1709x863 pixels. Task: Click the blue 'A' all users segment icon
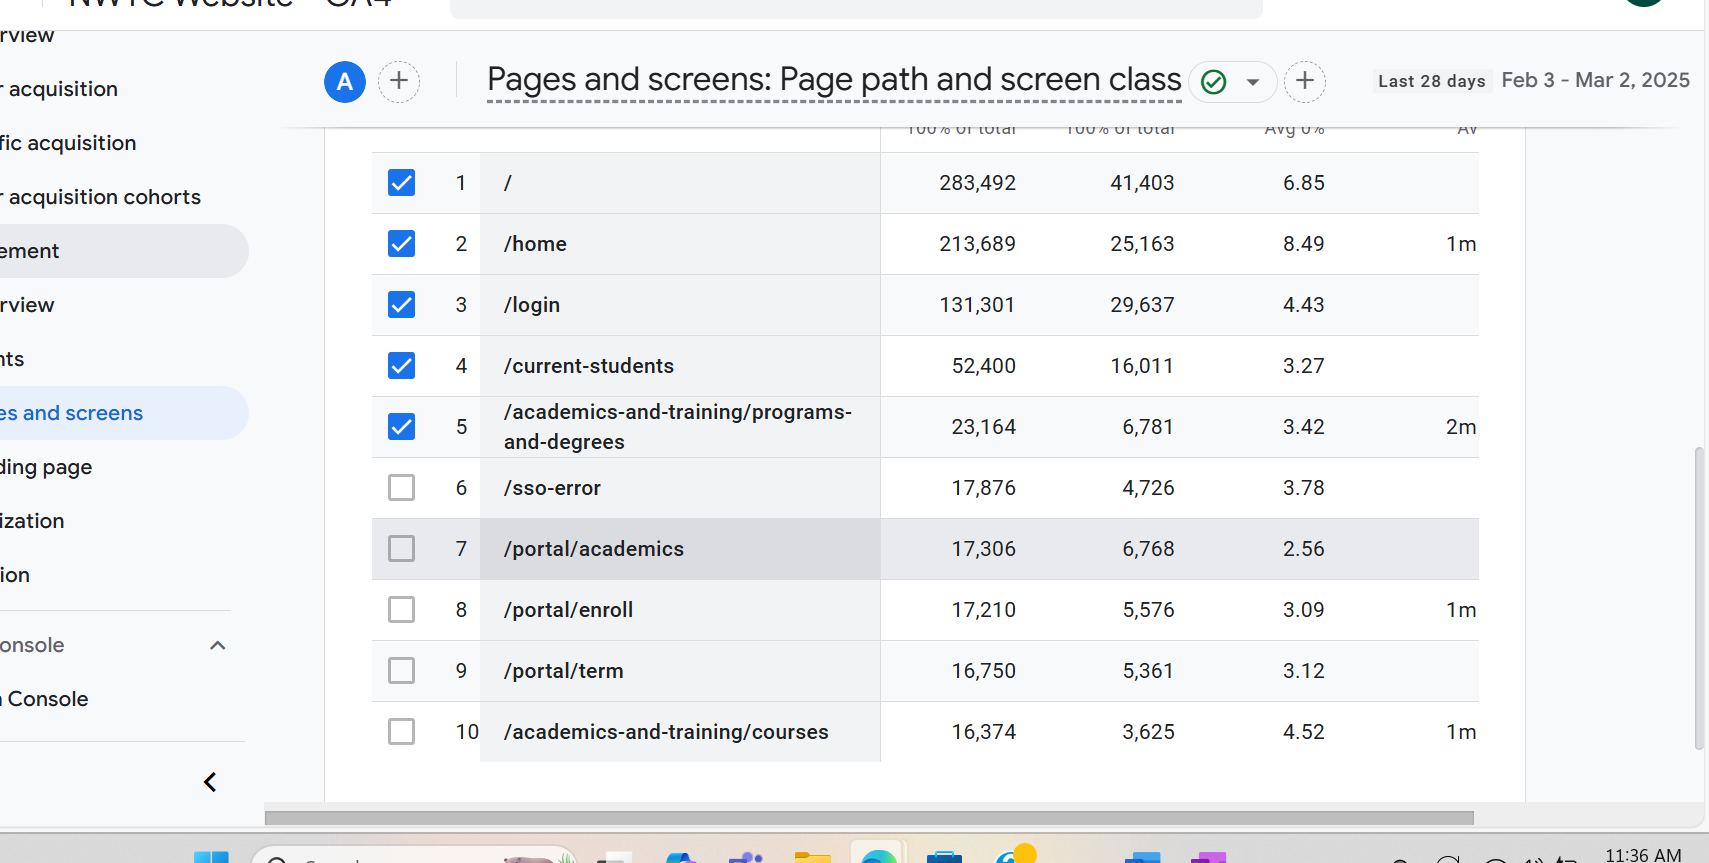(x=345, y=82)
